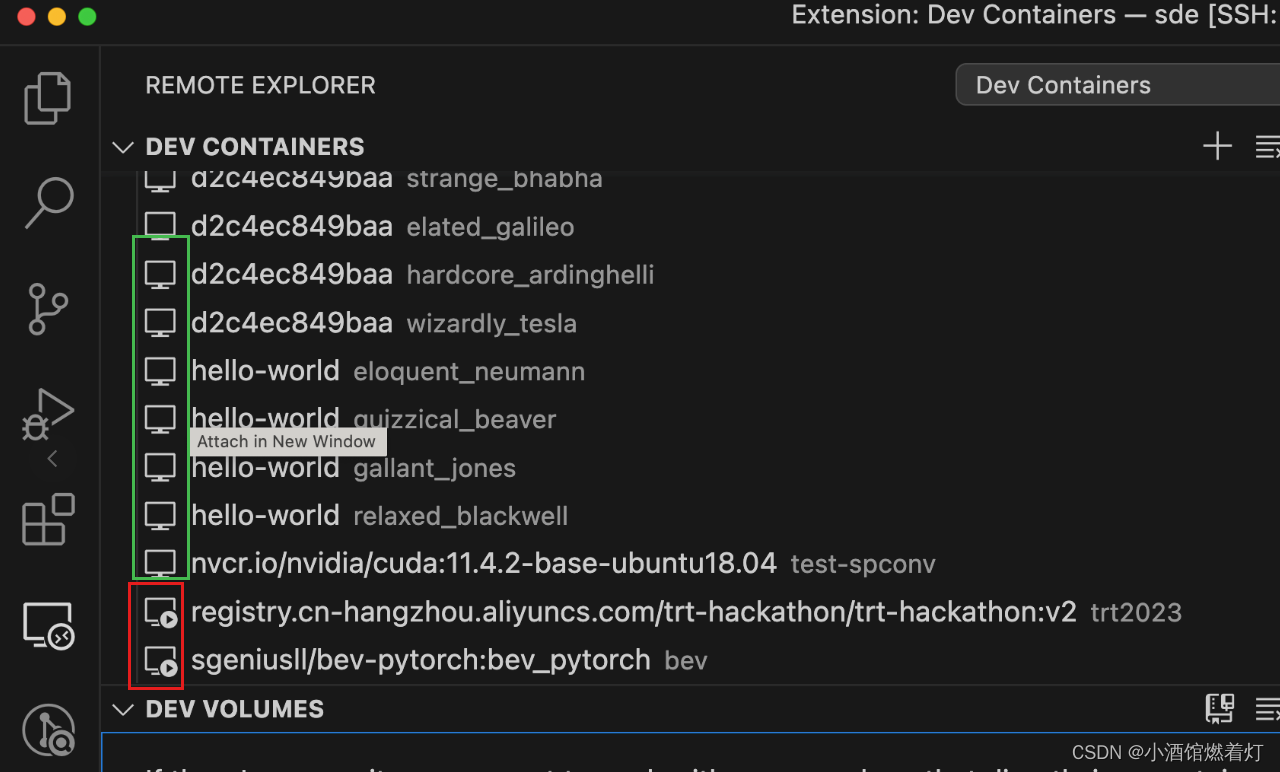The width and height of the screenshot is (1280, 772).
Task: Open the Extensions view in activity bar
Action: pos(48,519)
